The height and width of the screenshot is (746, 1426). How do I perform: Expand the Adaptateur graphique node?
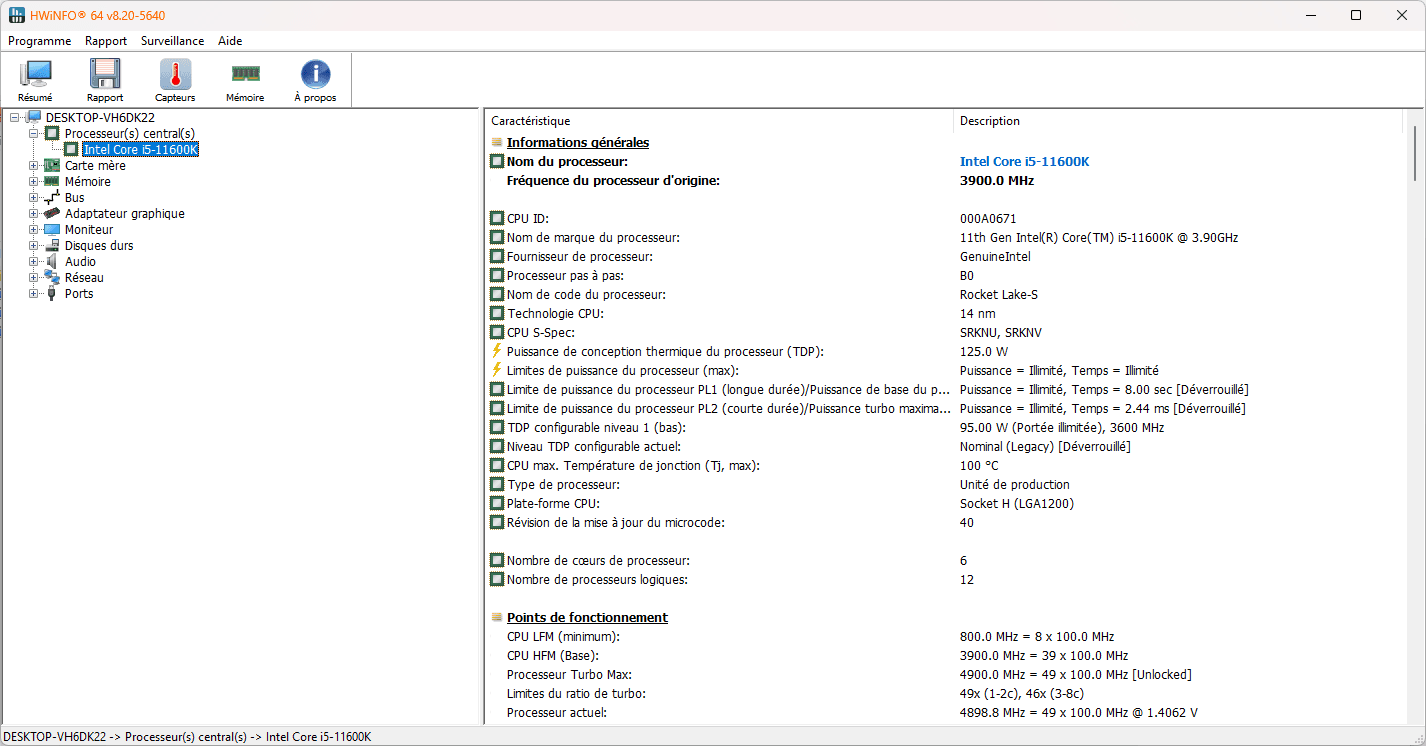click(34, 214)
